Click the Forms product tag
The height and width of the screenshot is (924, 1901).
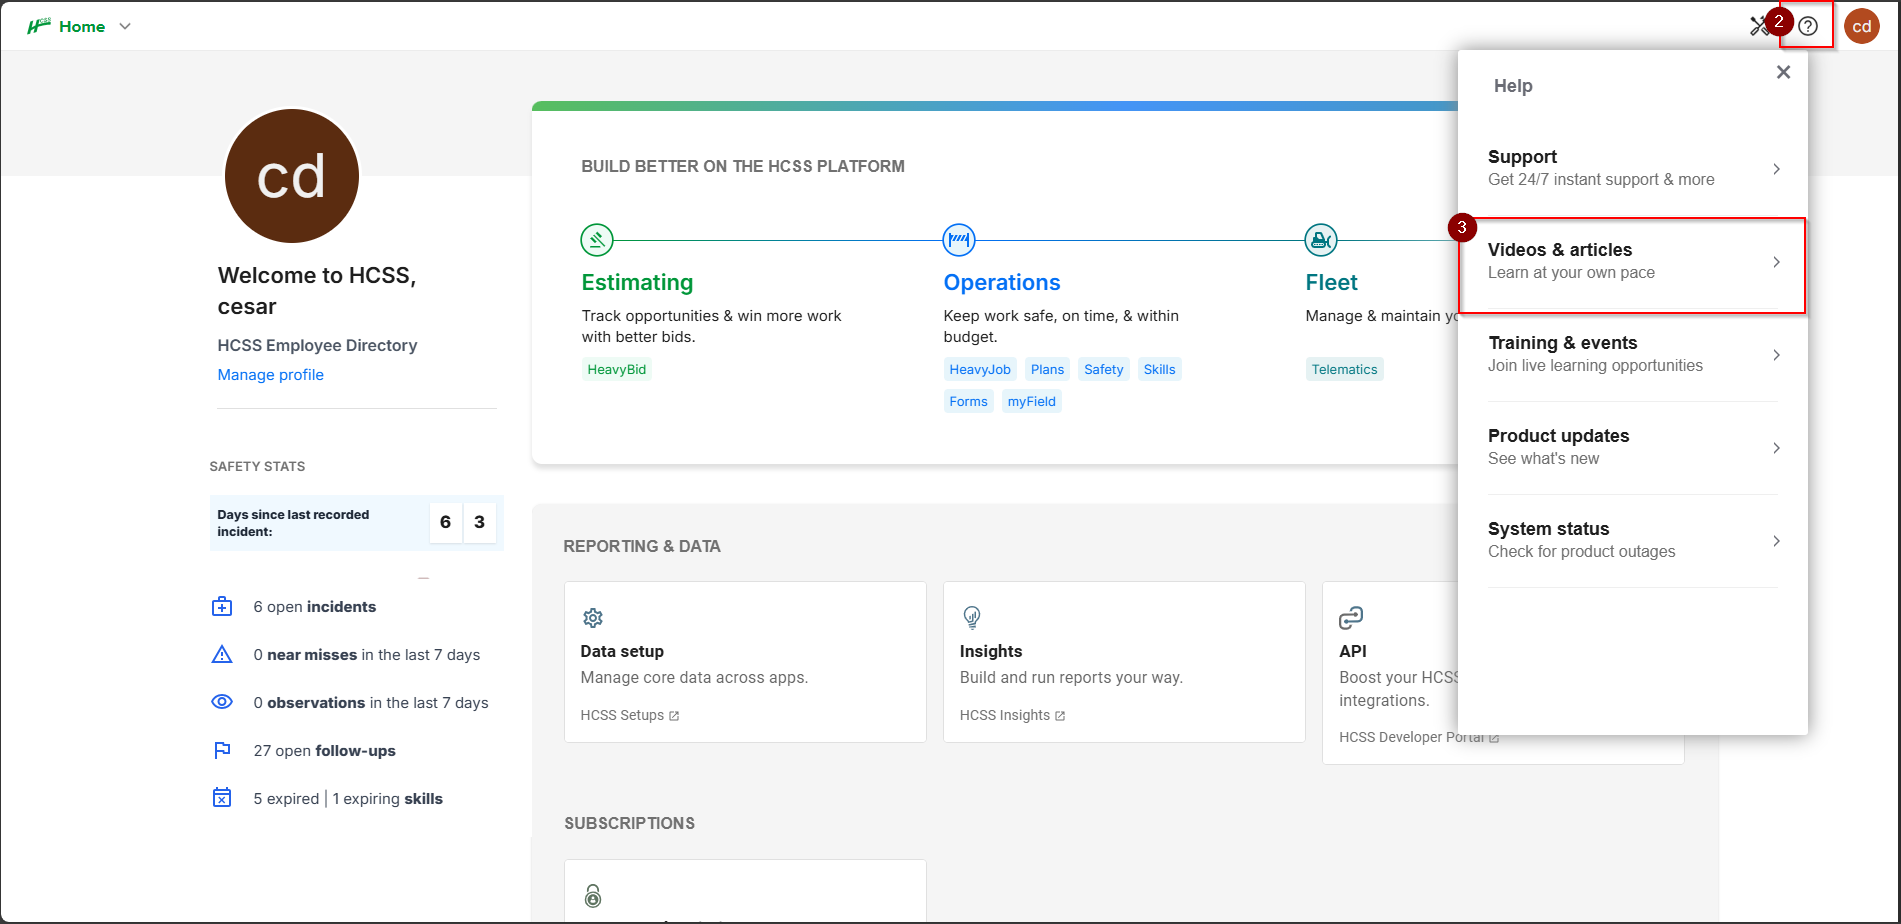tap(969, 401)
